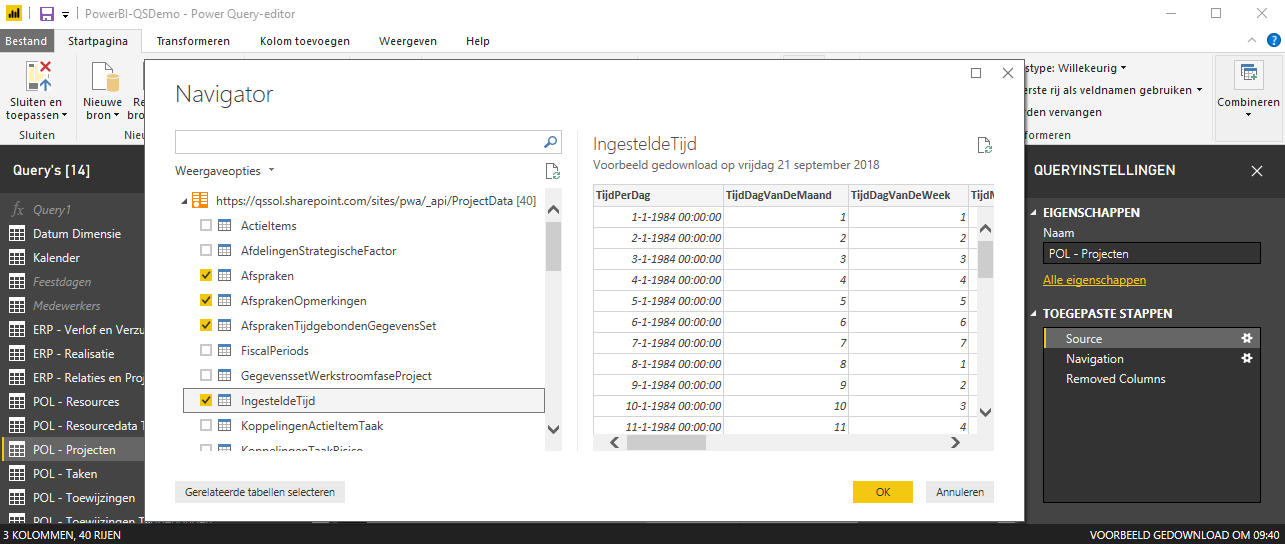Click Gerelateerde tabellen selecteren button

coord(260,492)
